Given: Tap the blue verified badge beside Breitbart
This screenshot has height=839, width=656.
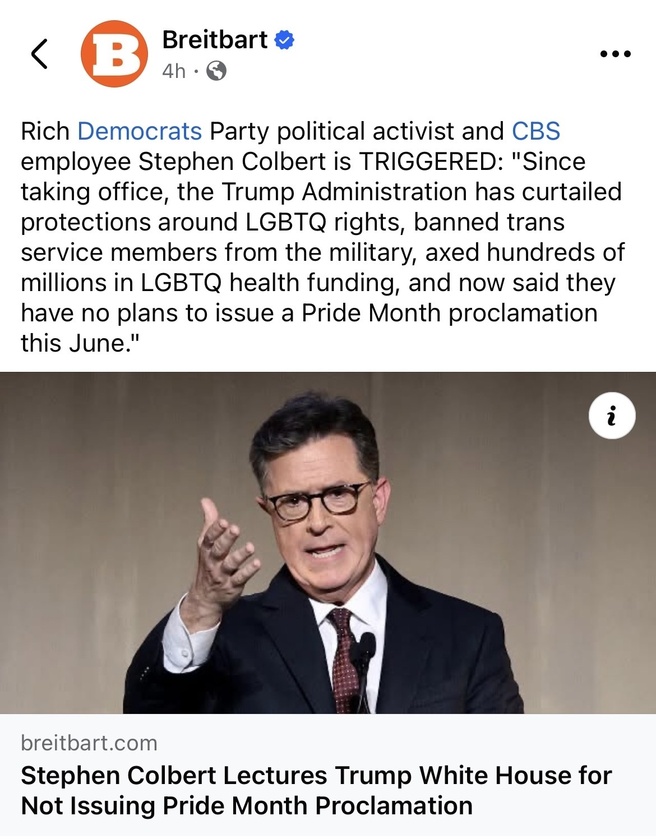Looking at the screenshot, I should (x=284, y=40).
